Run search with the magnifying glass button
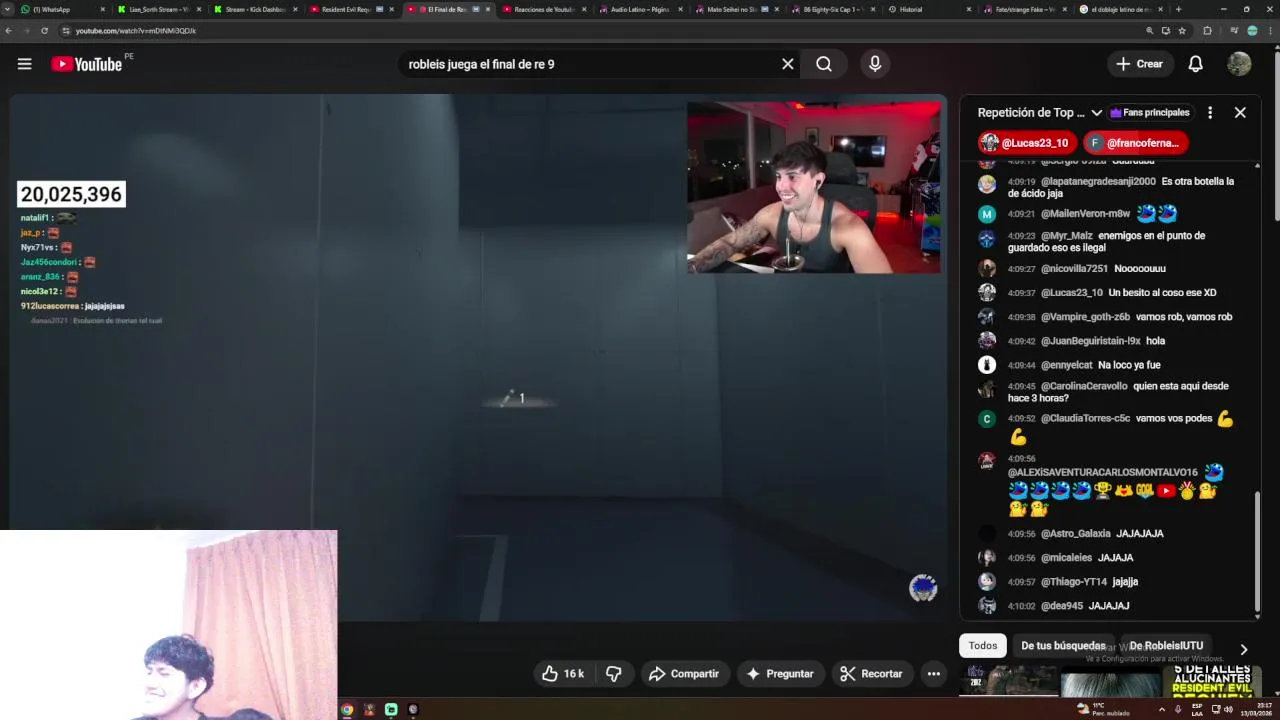 [x=824, y=64]
